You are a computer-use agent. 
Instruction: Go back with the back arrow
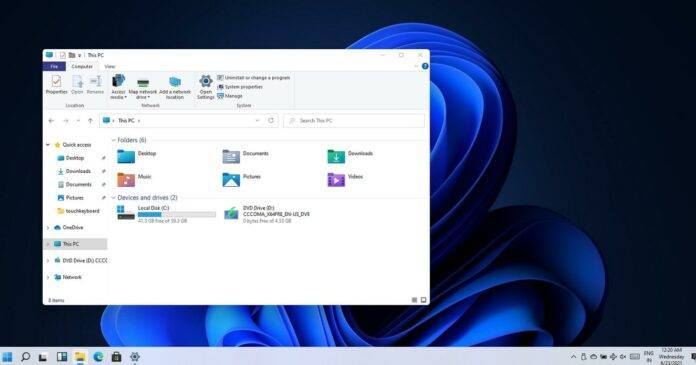click(51, 121)
